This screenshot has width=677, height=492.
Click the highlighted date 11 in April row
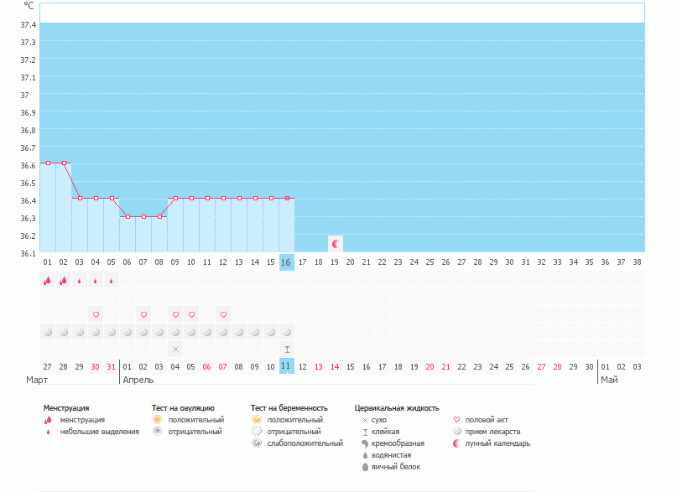286,366
